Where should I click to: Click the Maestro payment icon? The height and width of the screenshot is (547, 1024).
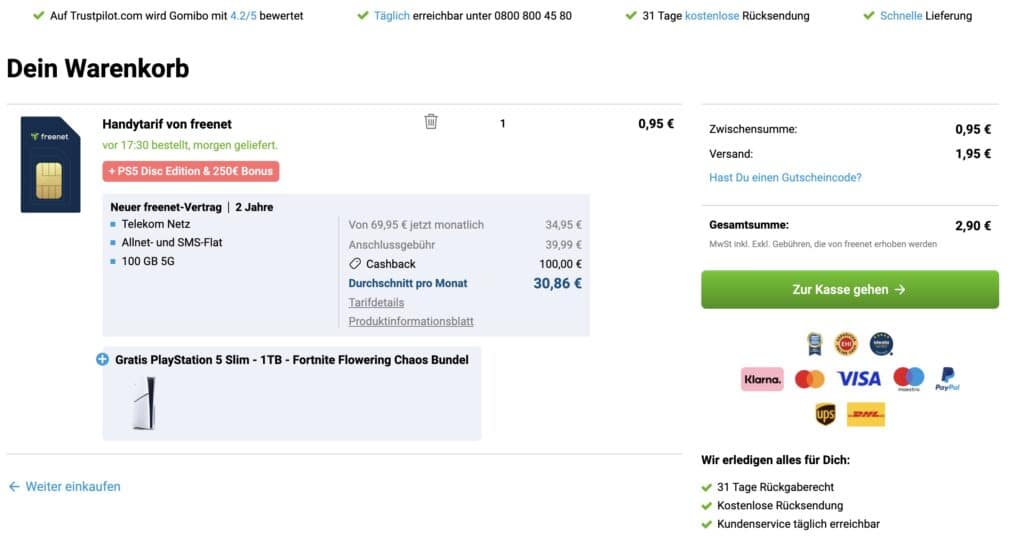[x=908, y=379]
